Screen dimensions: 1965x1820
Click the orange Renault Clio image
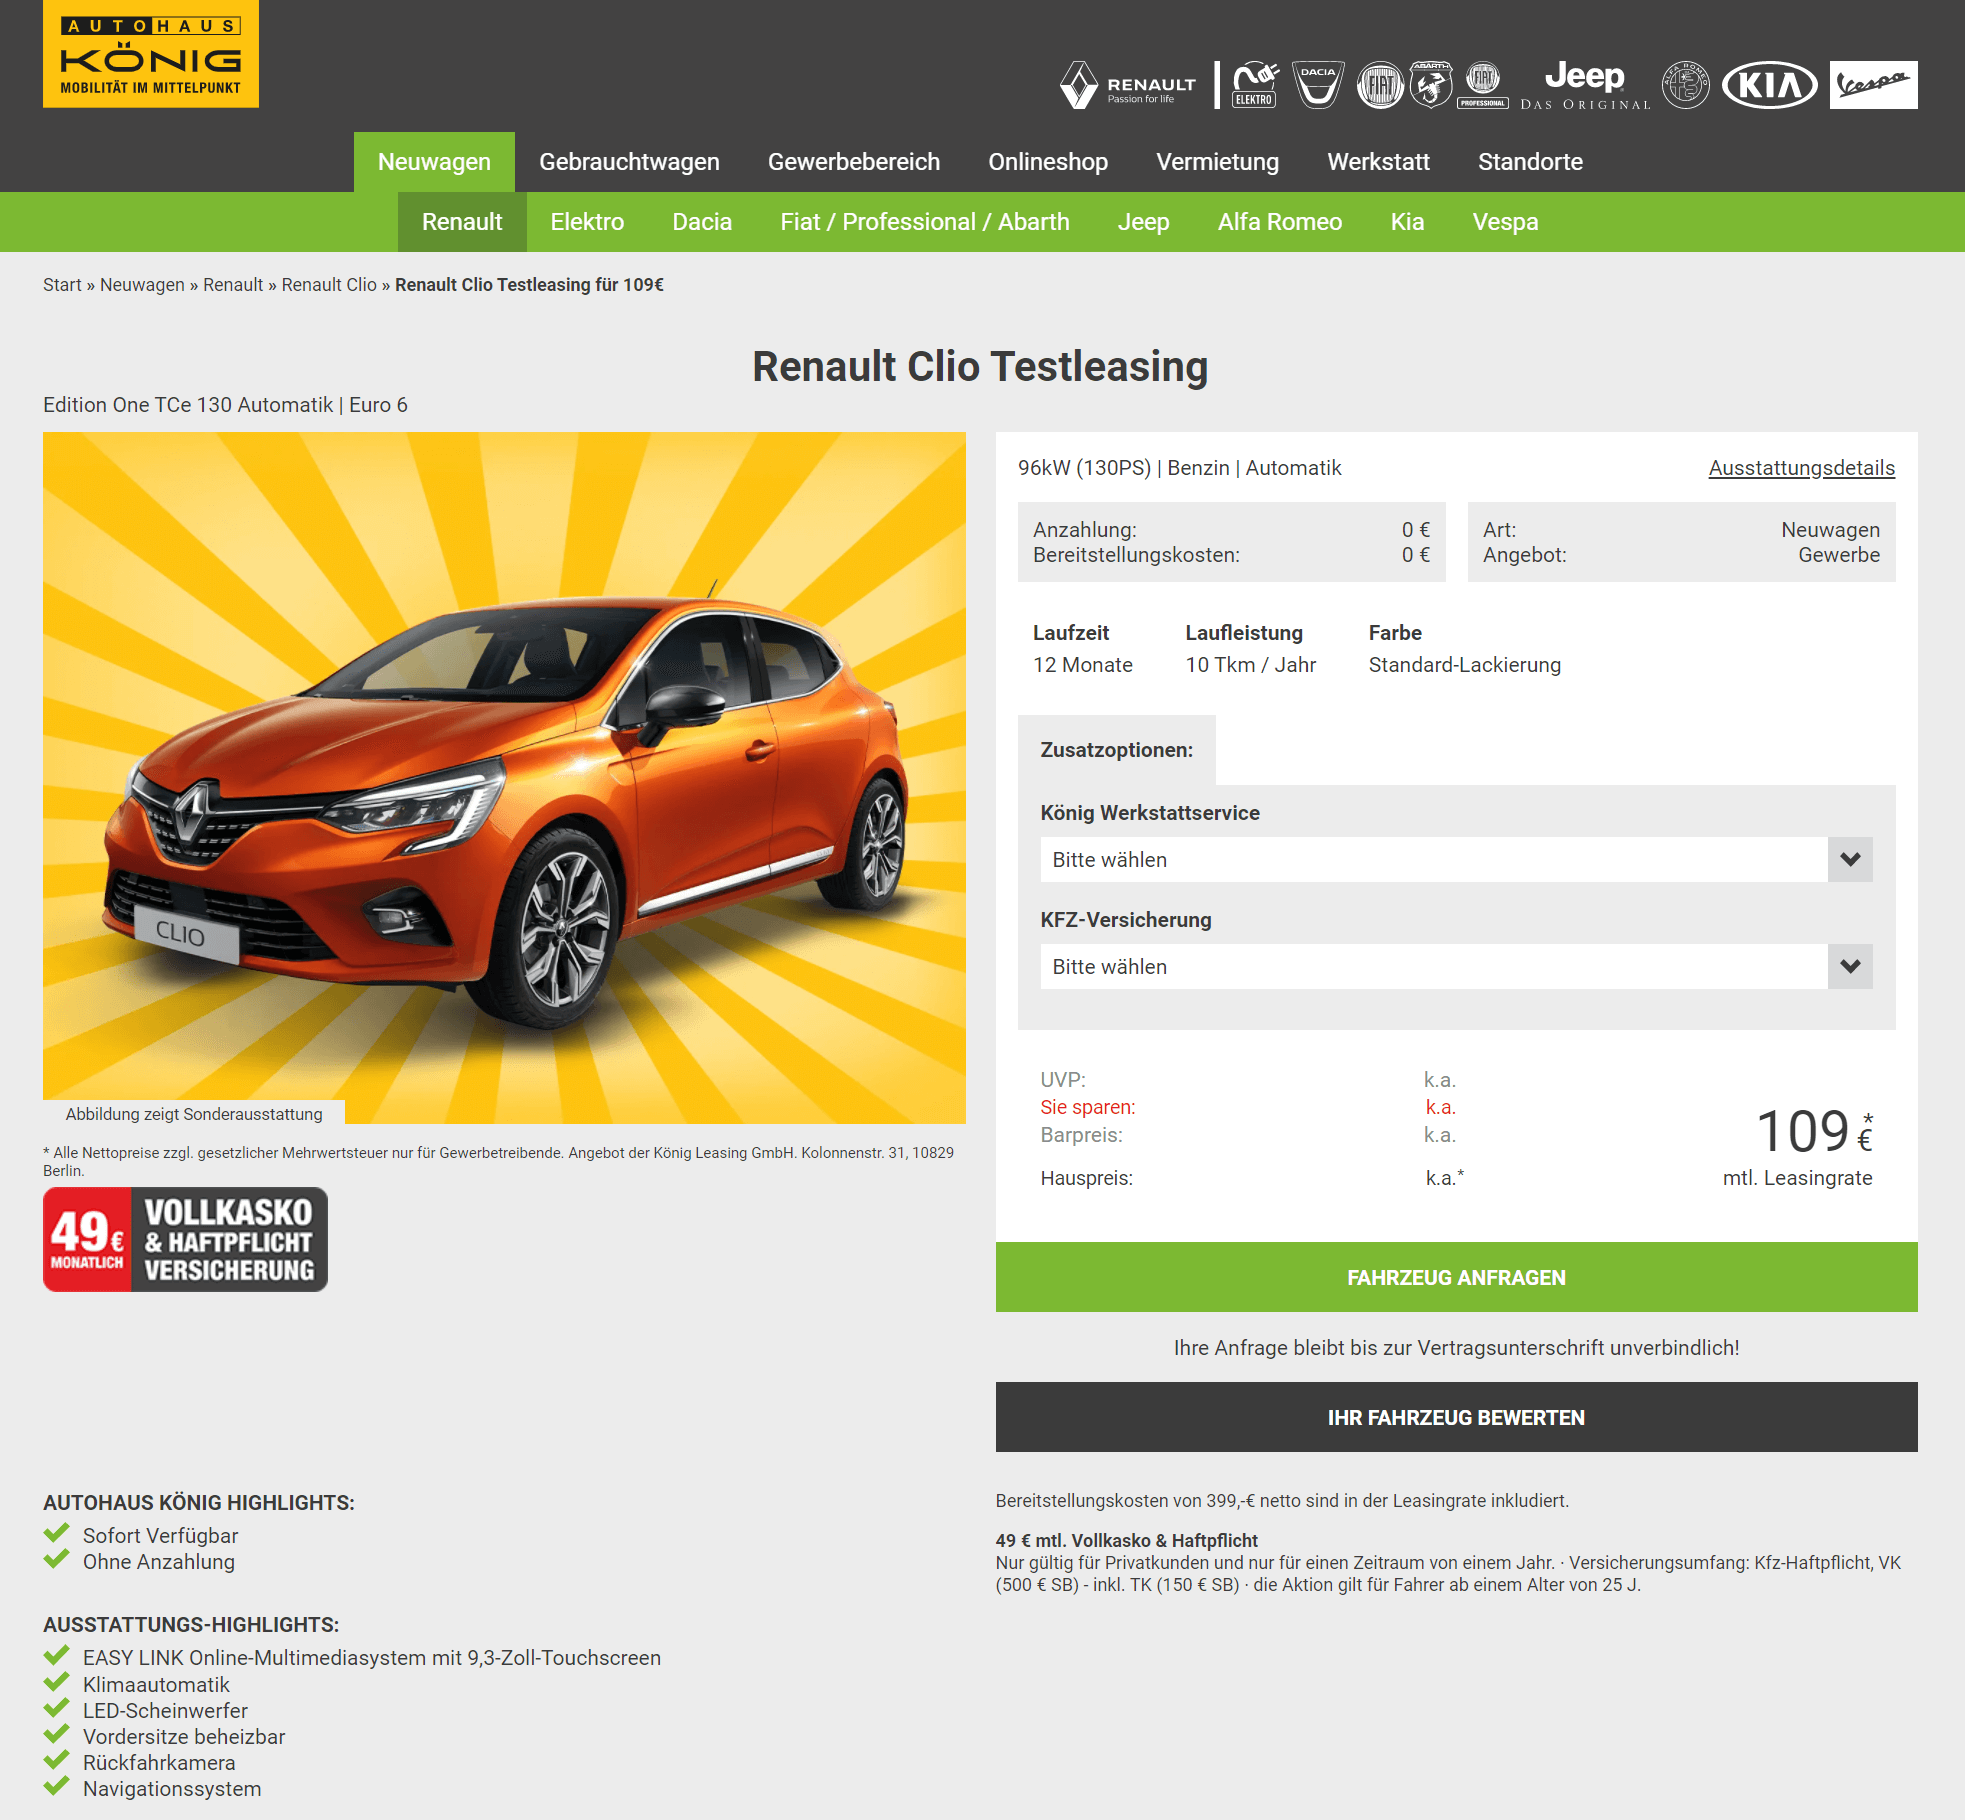(504, 777)
